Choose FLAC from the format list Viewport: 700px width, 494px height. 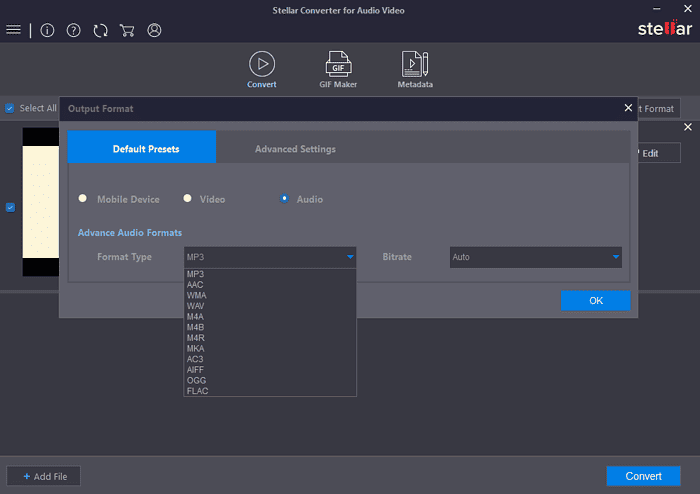(x=197, y=391)
